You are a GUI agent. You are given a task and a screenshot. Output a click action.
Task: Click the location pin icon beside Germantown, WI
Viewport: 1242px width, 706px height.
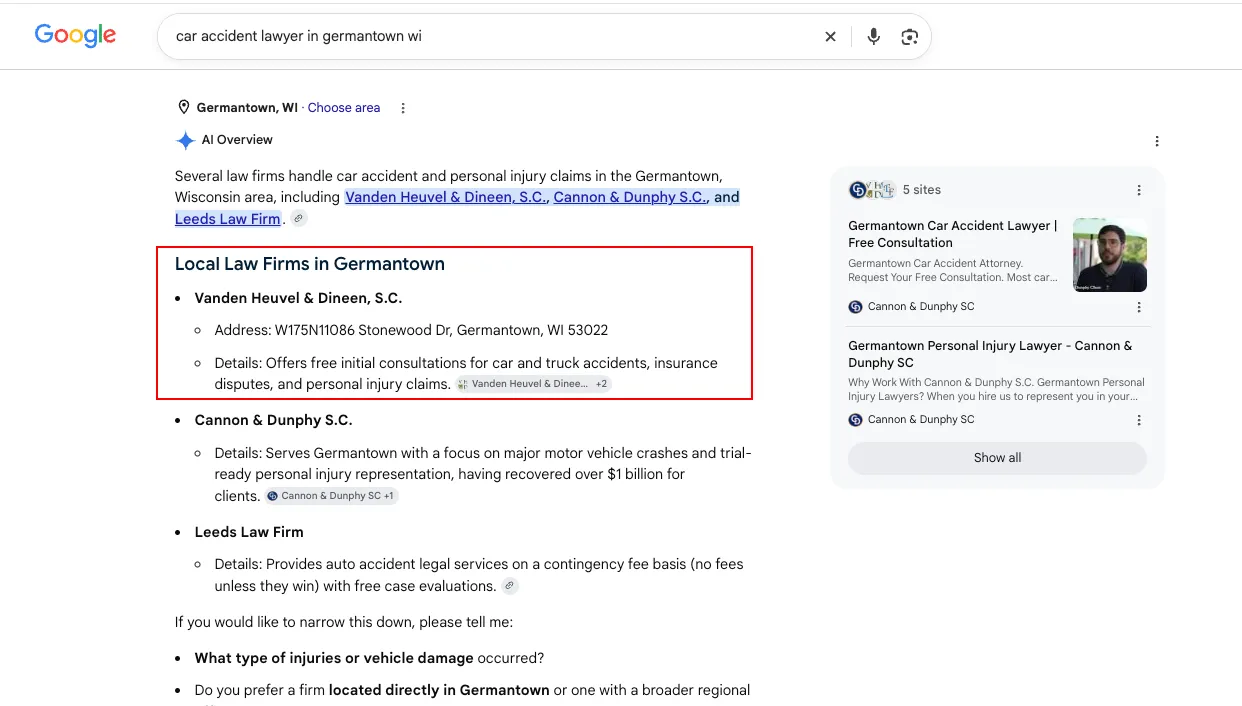[183, 107]
